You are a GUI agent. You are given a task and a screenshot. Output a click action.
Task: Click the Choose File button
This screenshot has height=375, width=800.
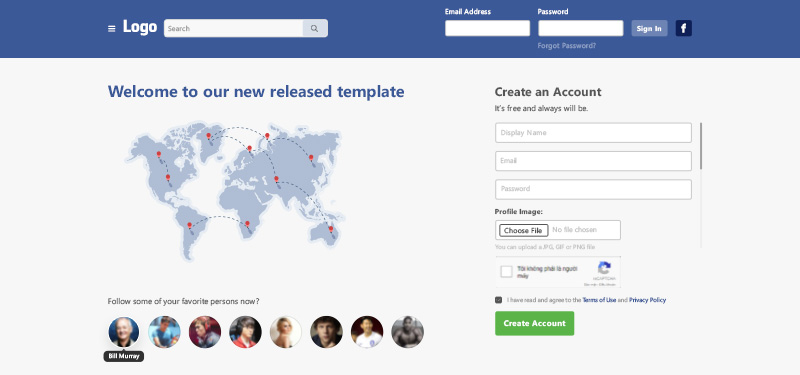pyautogui.click(x=523, y=231)
